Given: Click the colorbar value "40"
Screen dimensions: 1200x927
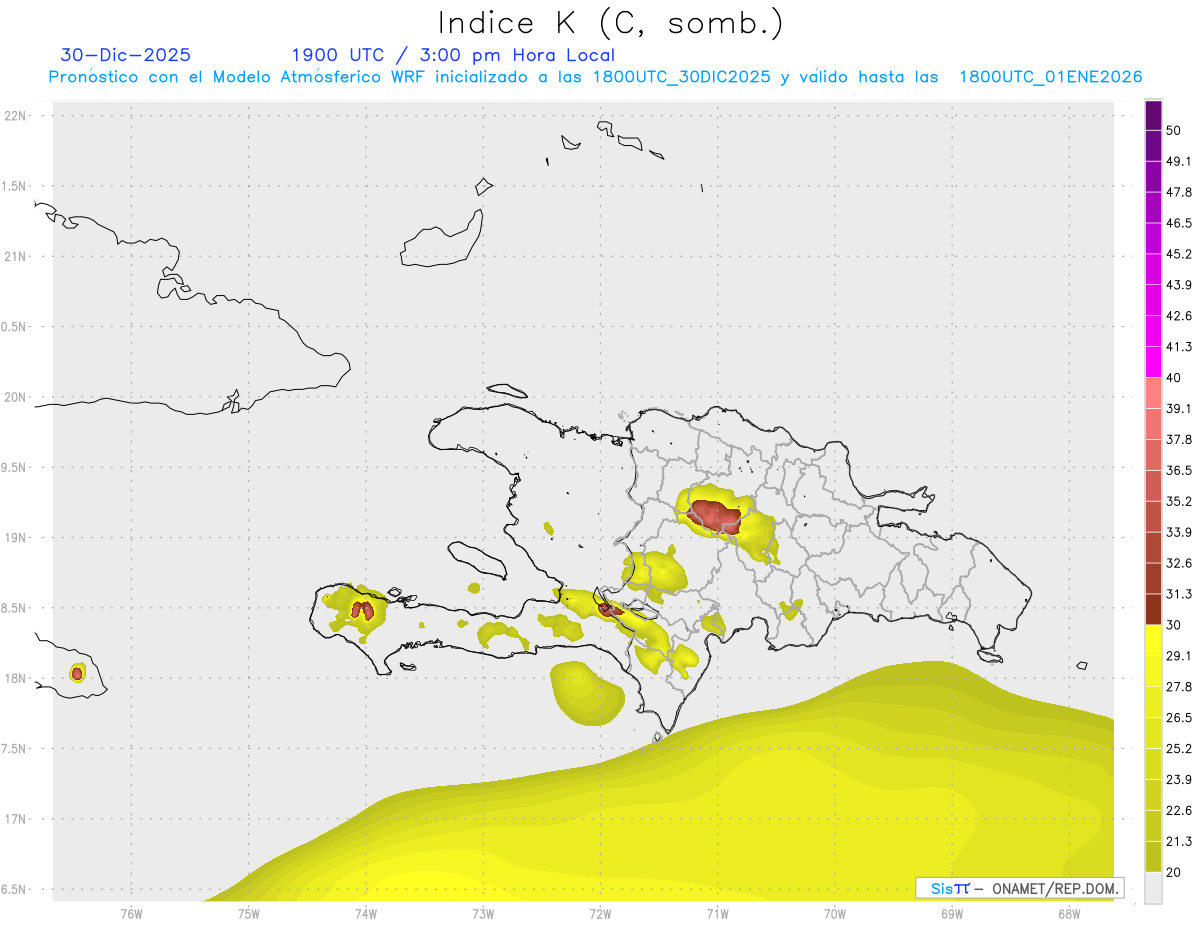Looking at the screenshot, I should (1174, 378).
